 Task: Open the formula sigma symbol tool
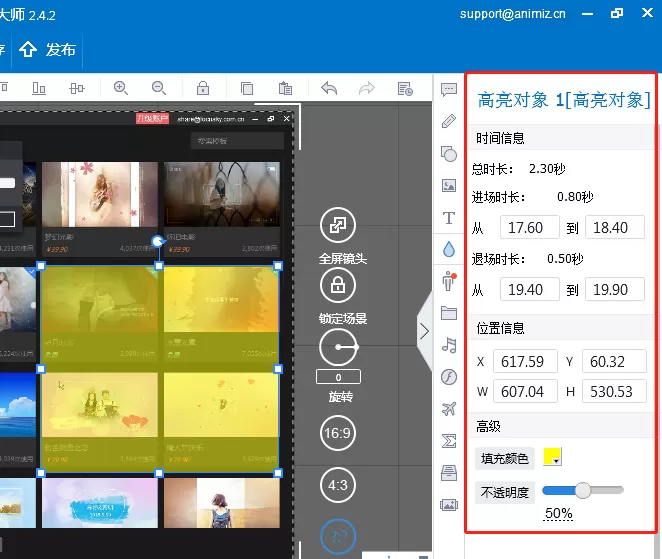click(449, 441)
